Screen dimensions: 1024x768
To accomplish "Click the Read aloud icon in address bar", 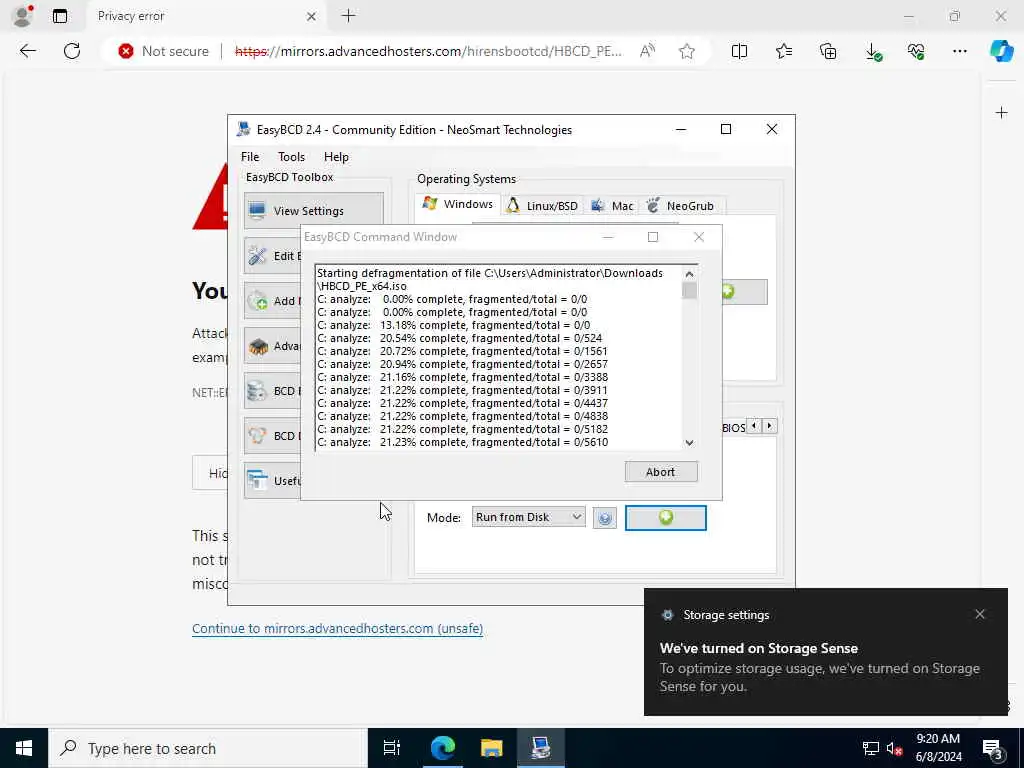I will [x=647, y=51].
